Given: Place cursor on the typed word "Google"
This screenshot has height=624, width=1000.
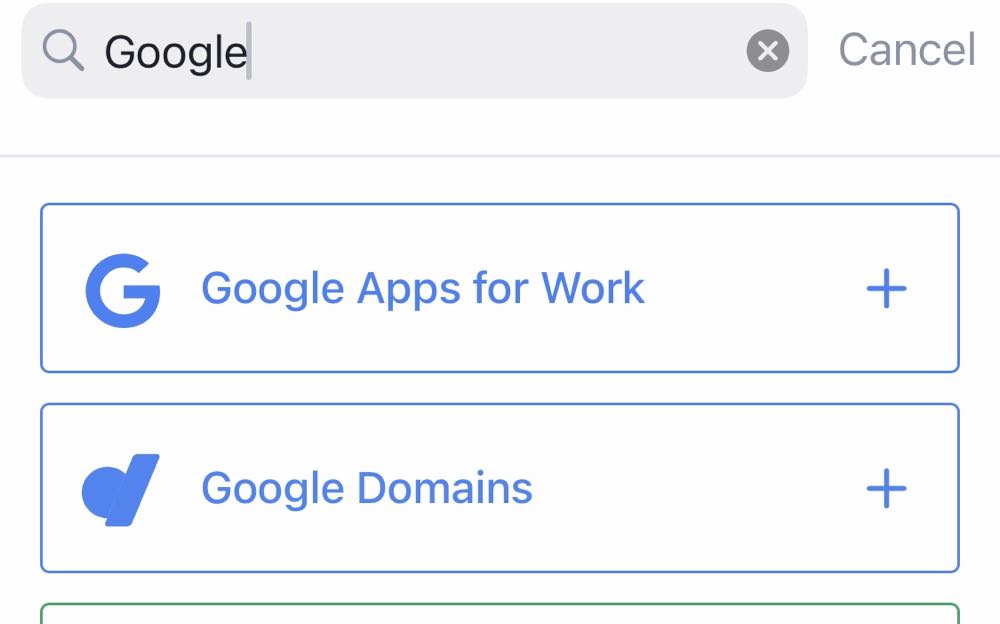Looking at the screenshot, I should pyautogui.click(x=175, y=52).
